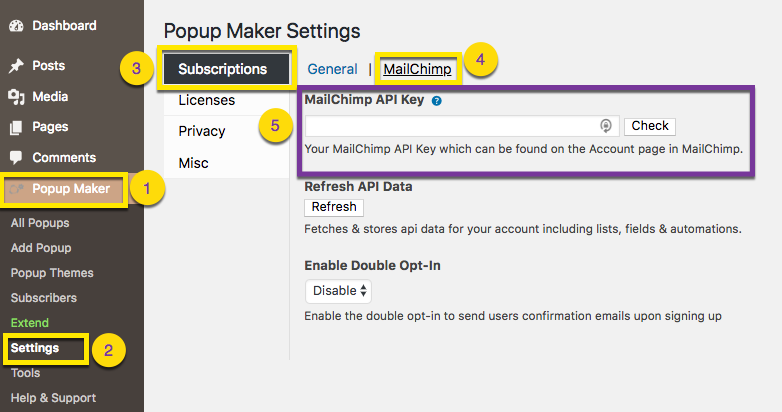The width and height of the screenshot is (782, 412).
Task: Click the Popup Maker menu icon
Action: 16,189
